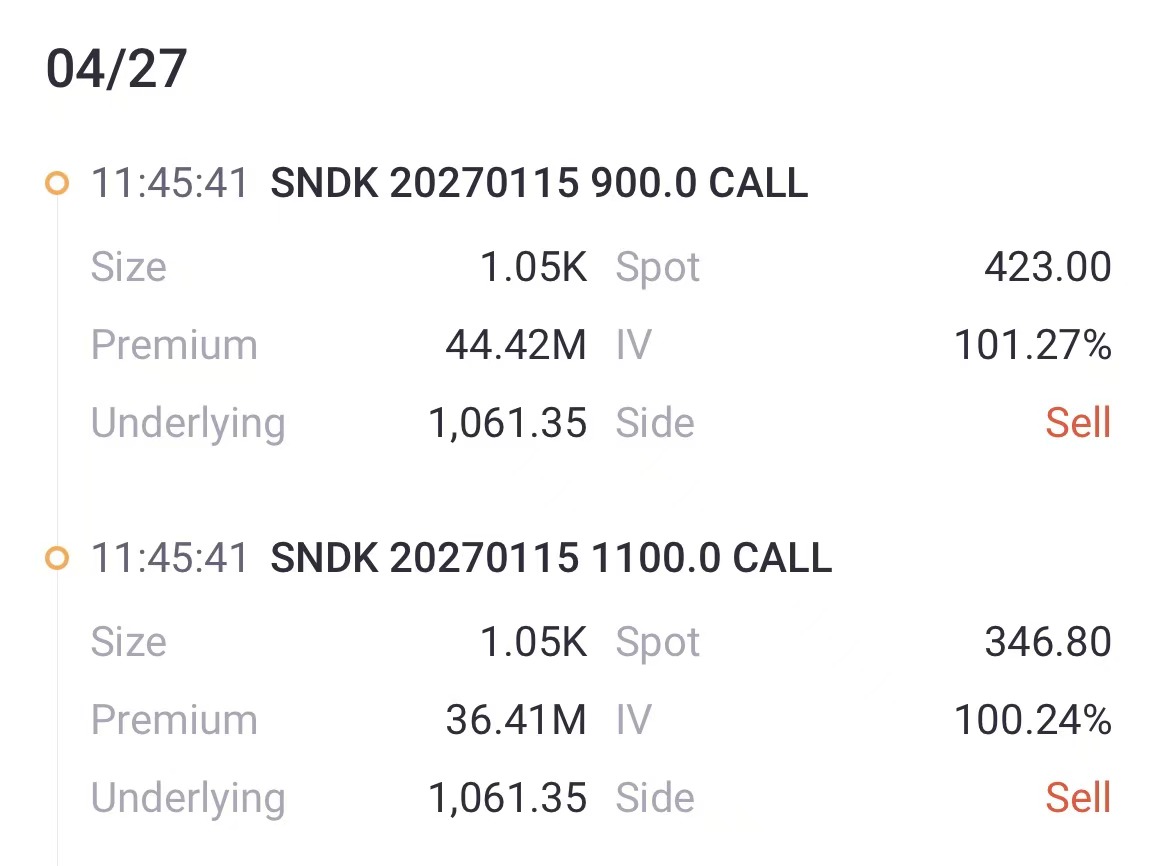This screenshot has height=866, width=1170.
Task: Click the Sell side of the 900.0 CALL trade
Action: (1078, 424)
